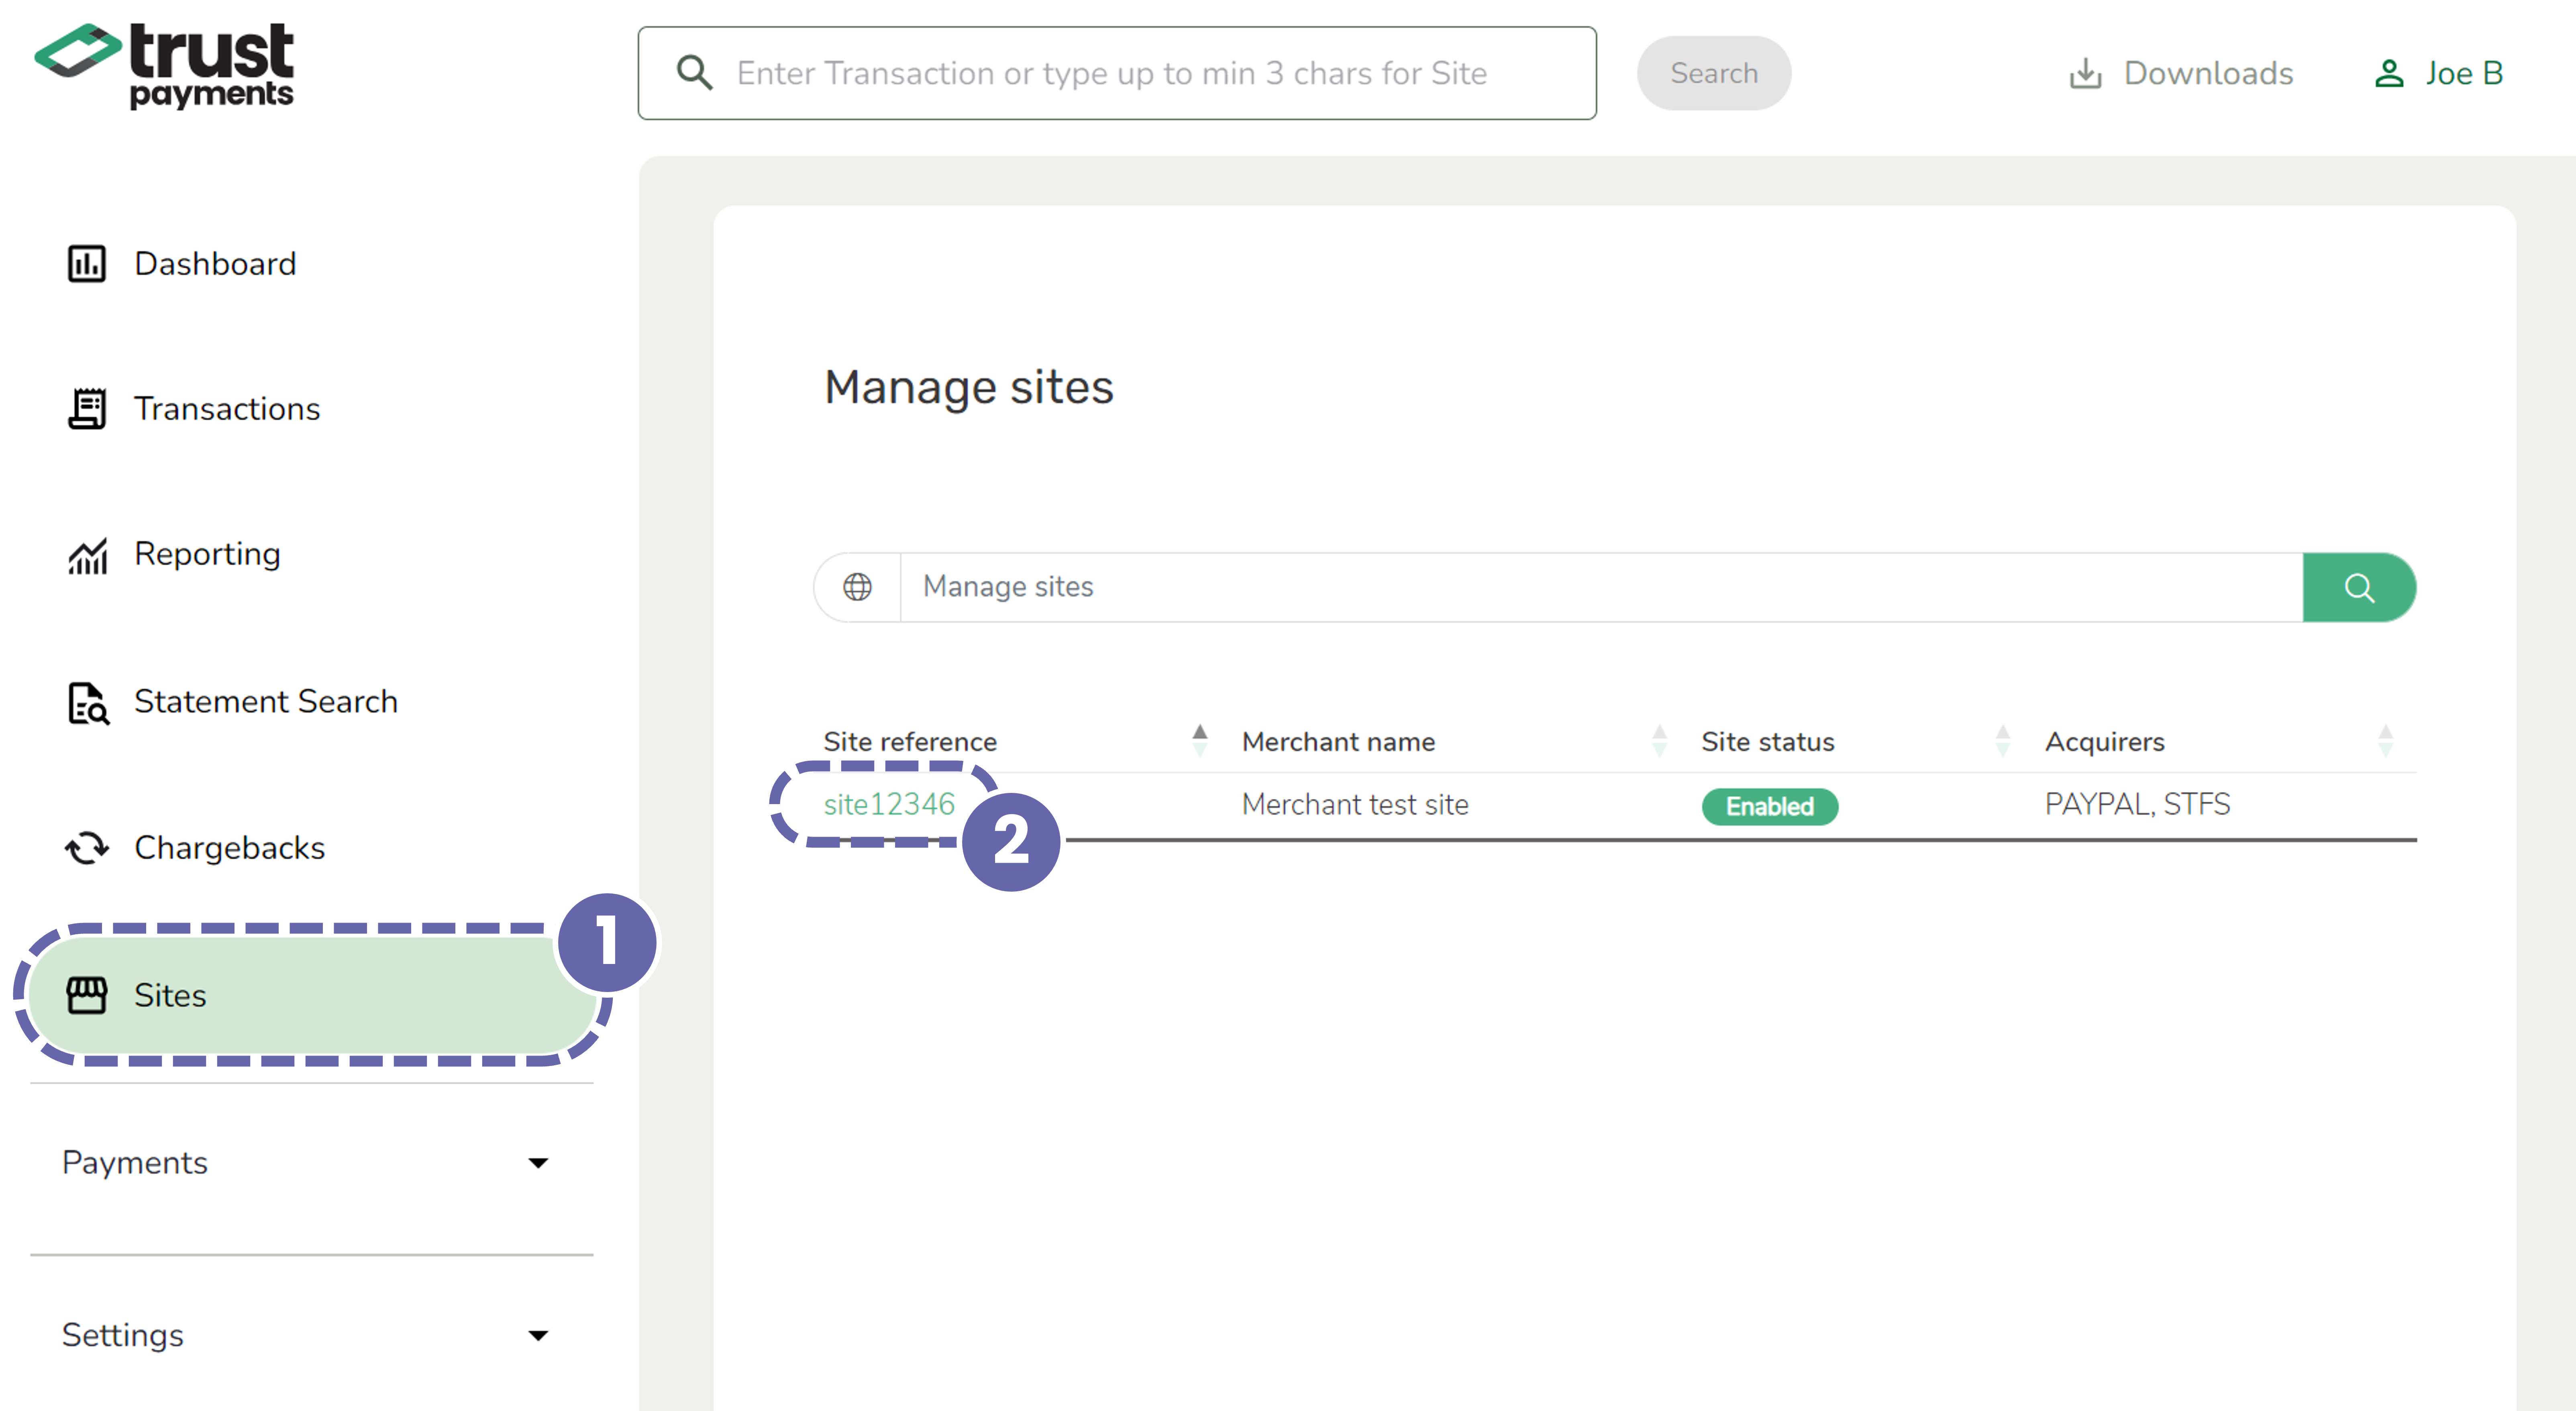
Task: Click the grey Search button
Action: 1713,74
